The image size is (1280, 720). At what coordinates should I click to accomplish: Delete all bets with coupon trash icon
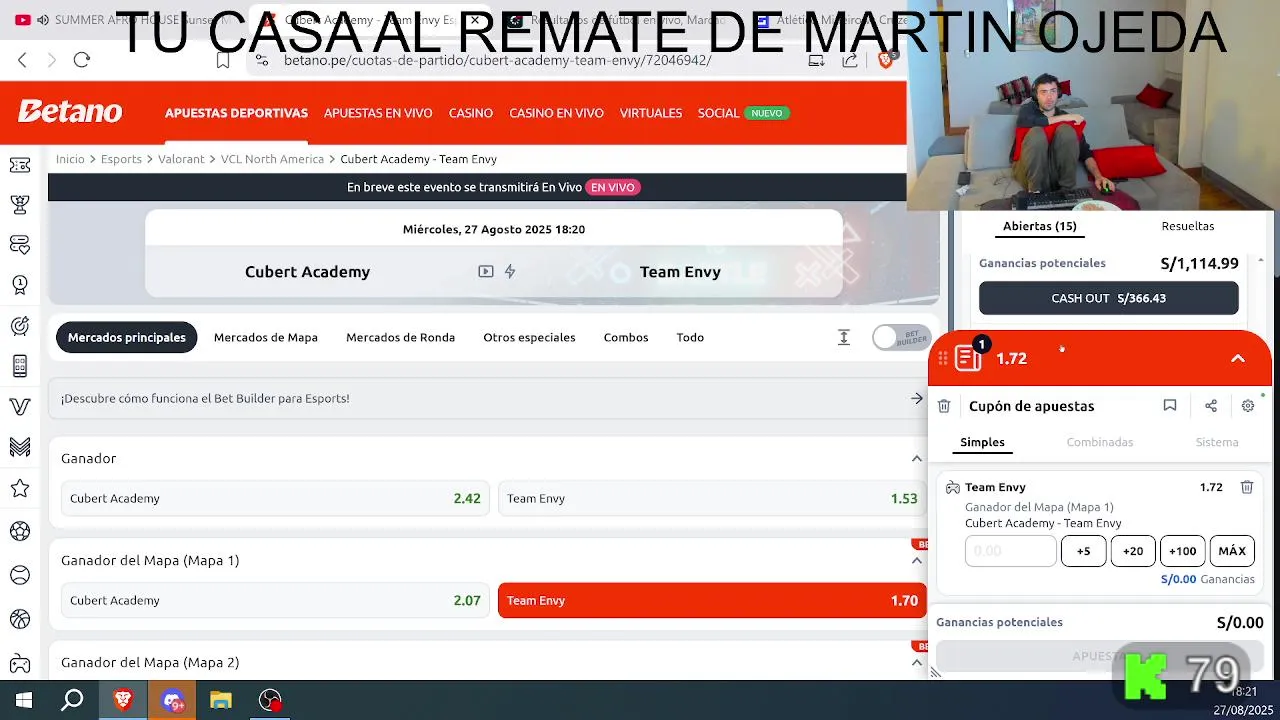pyautogui.click(x=944, y=406)
